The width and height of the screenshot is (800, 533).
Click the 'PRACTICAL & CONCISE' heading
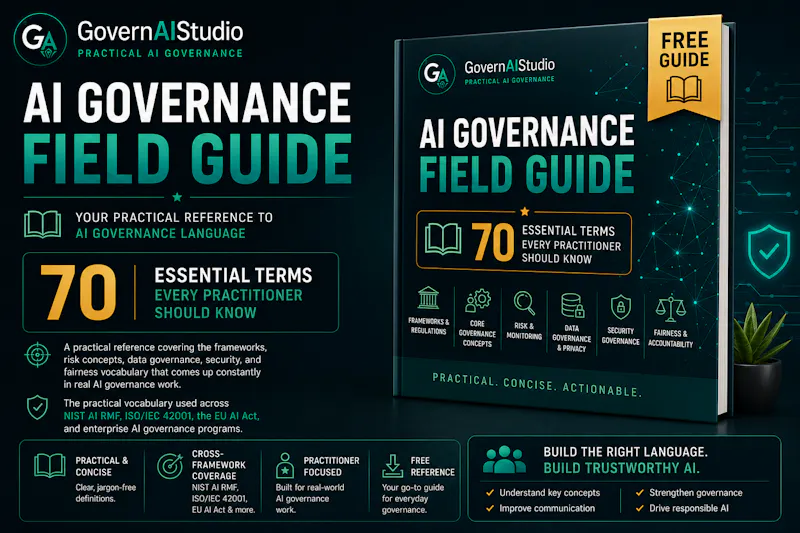[x=102, y=466]
